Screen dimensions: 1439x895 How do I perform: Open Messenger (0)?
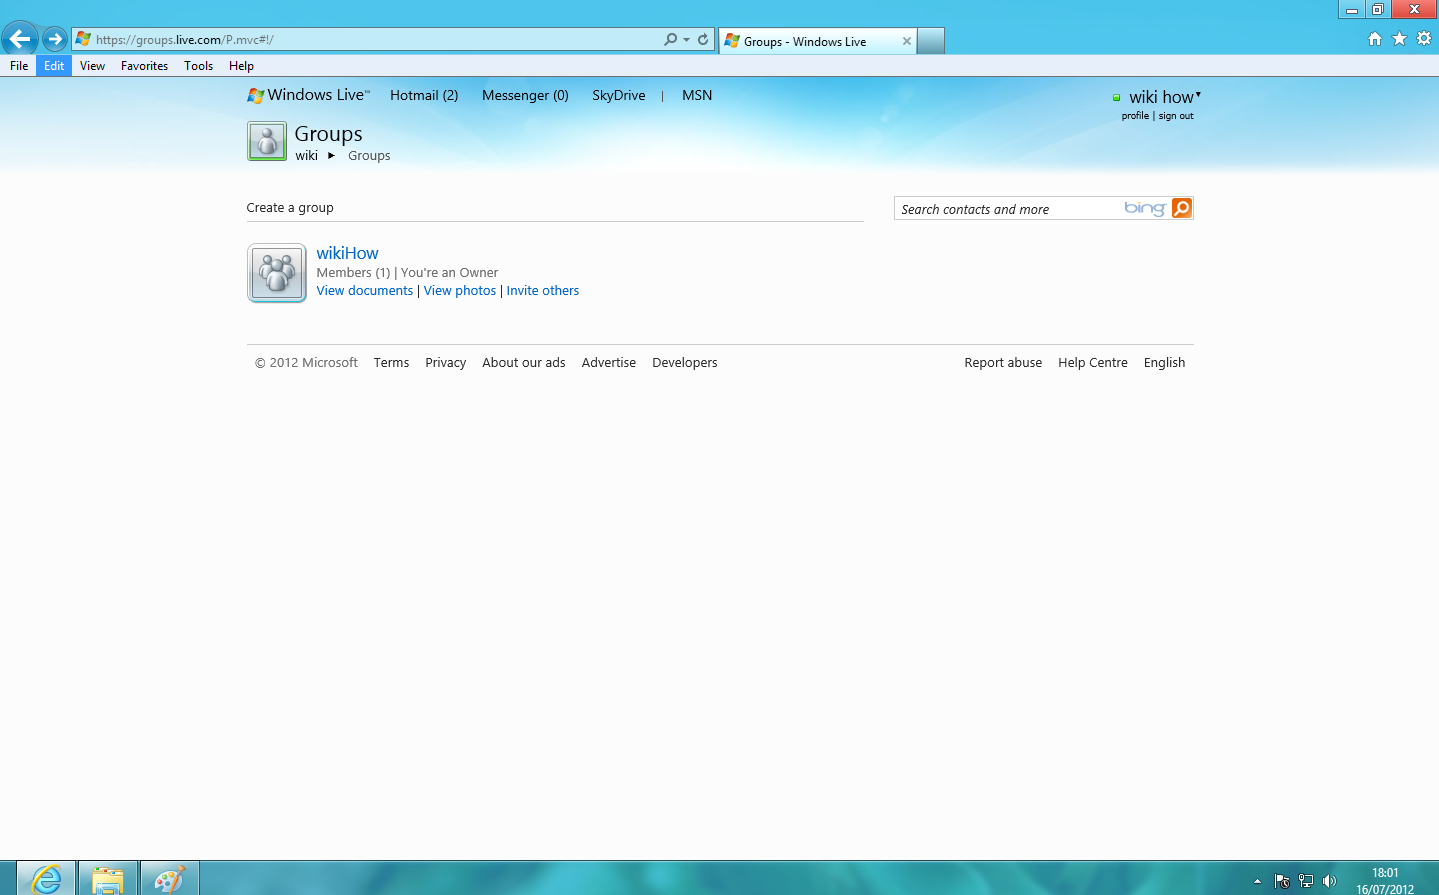tap(525, 95)
